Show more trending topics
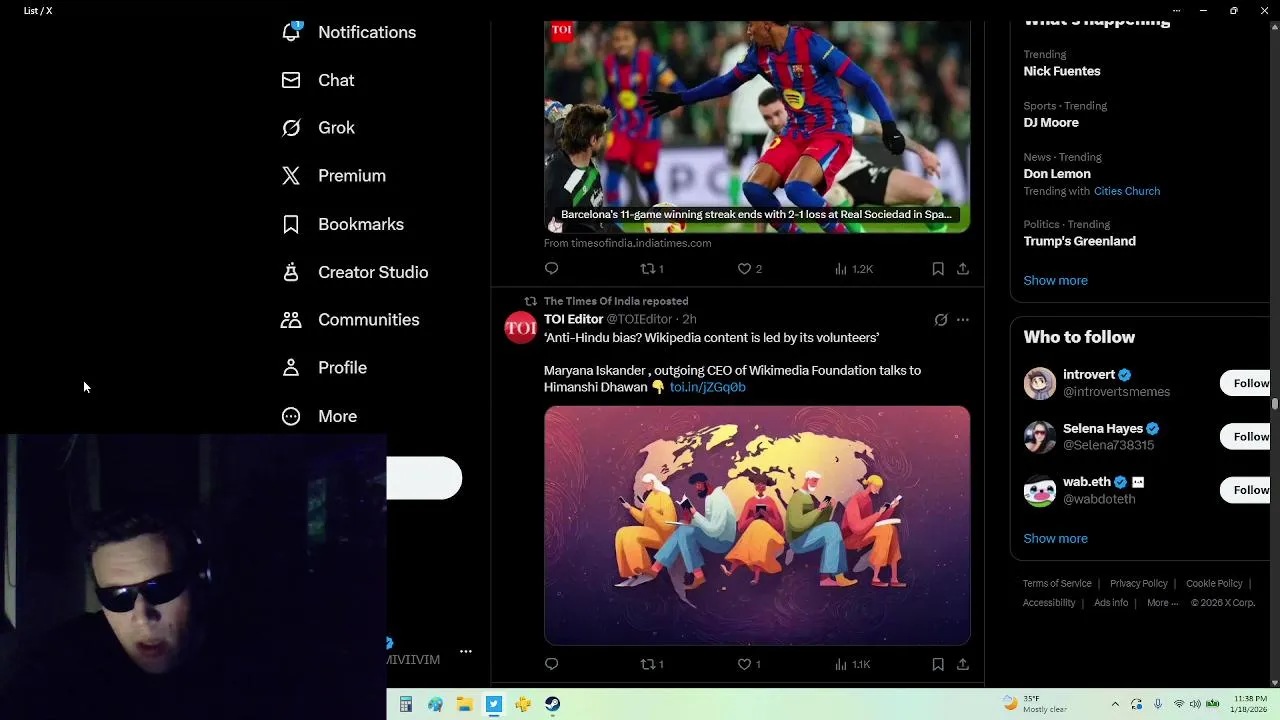 click(x=1055, y=280)
